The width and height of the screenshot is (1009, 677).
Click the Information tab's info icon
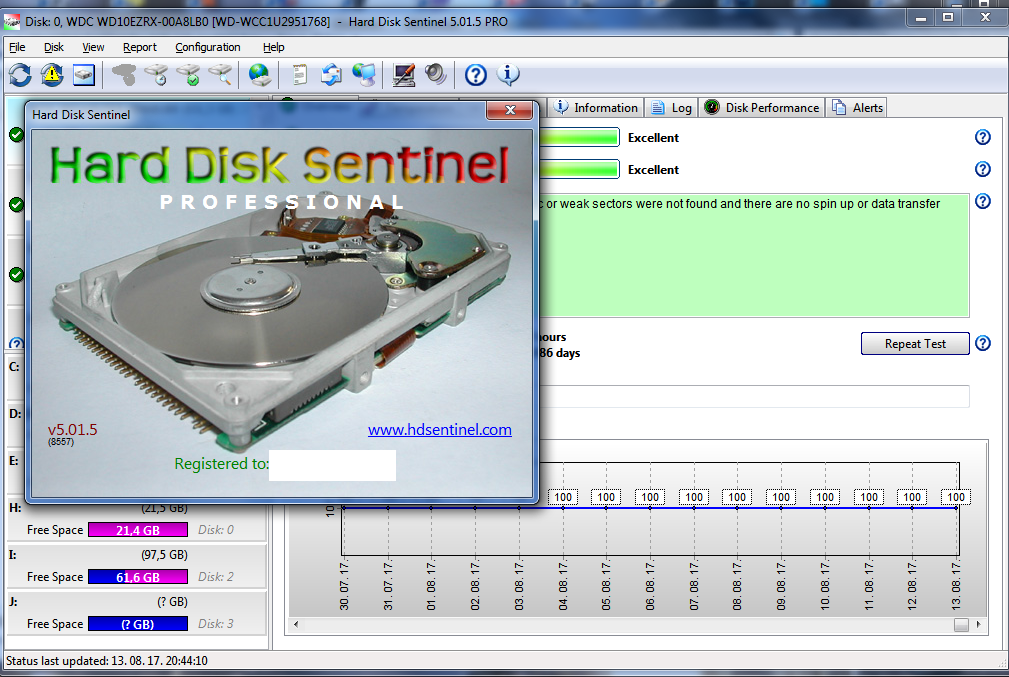tap(561, 107)
